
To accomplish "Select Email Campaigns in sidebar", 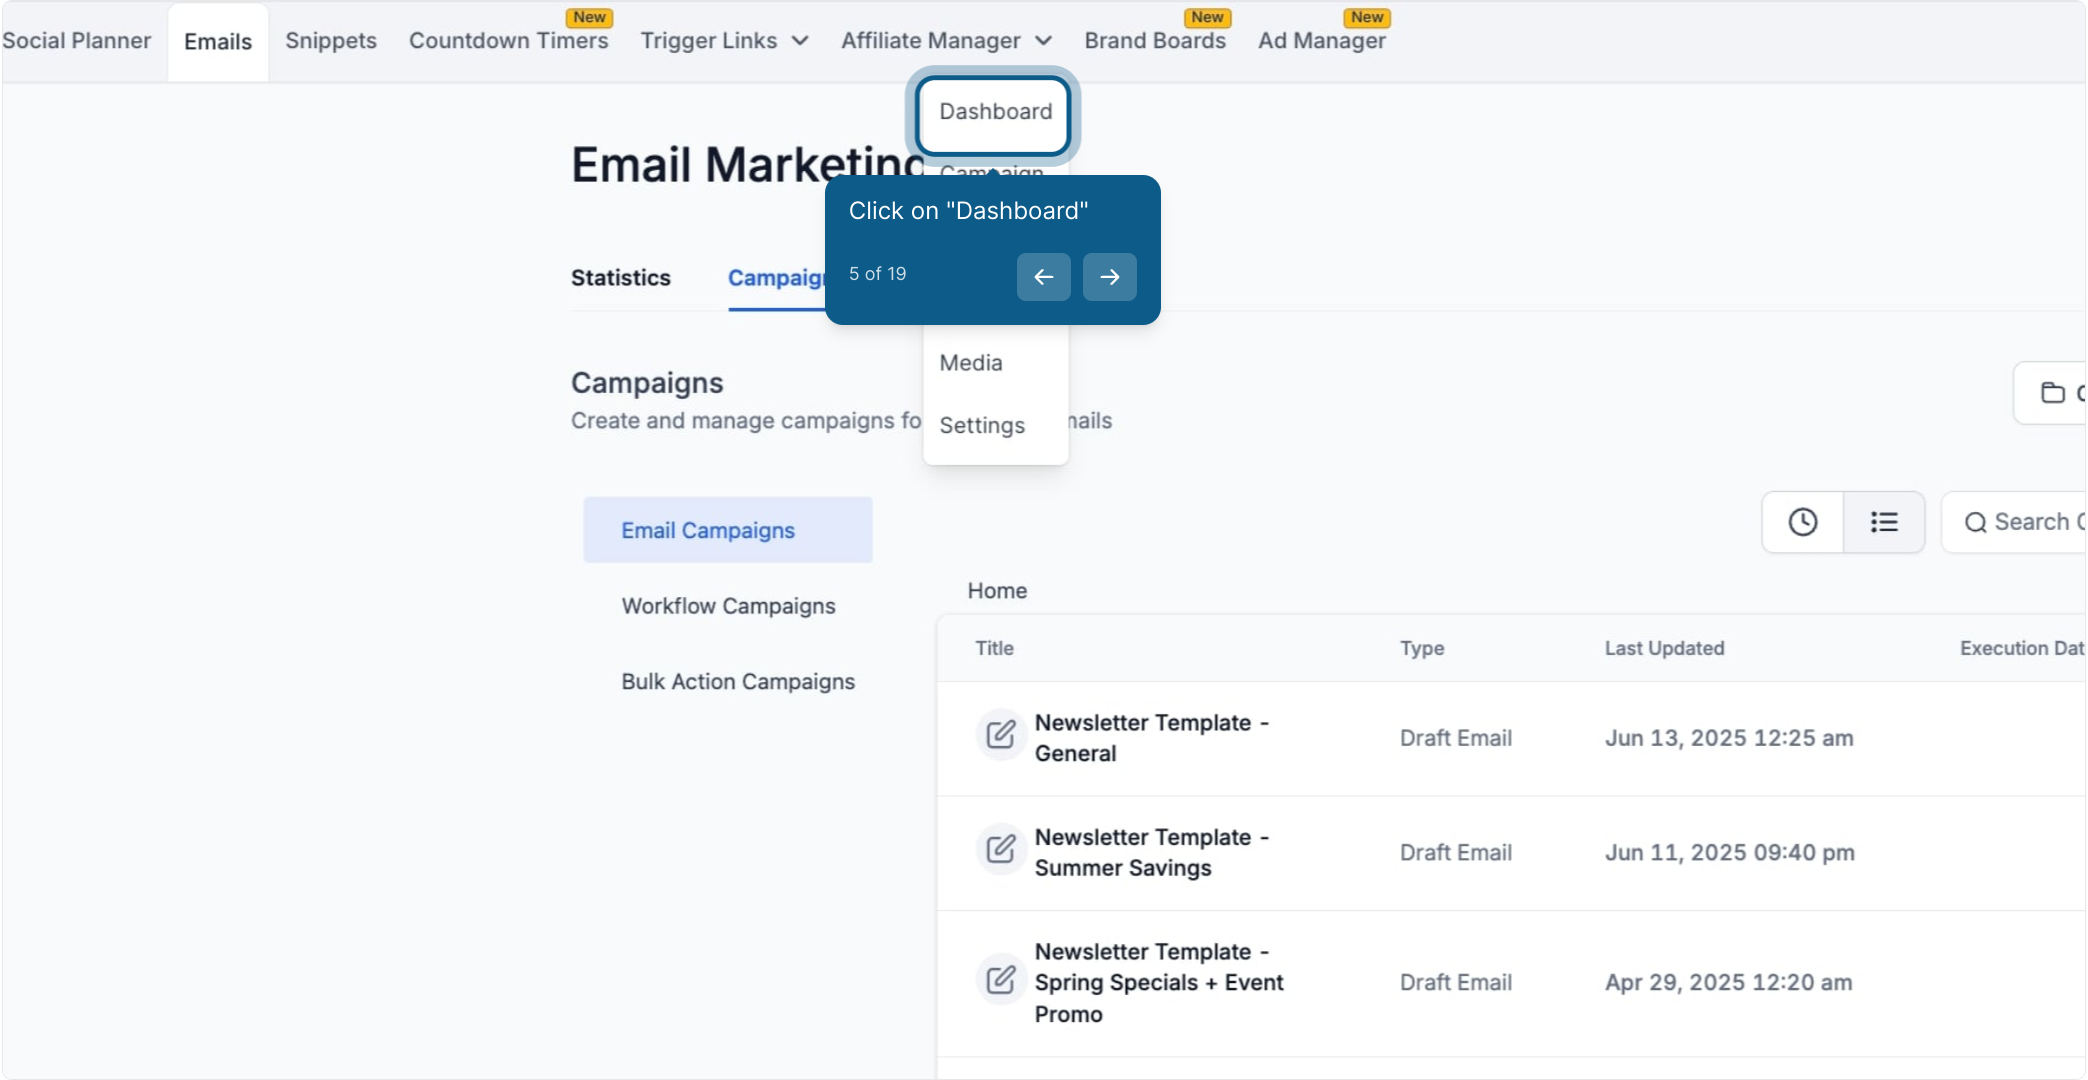I will (728, 530).
